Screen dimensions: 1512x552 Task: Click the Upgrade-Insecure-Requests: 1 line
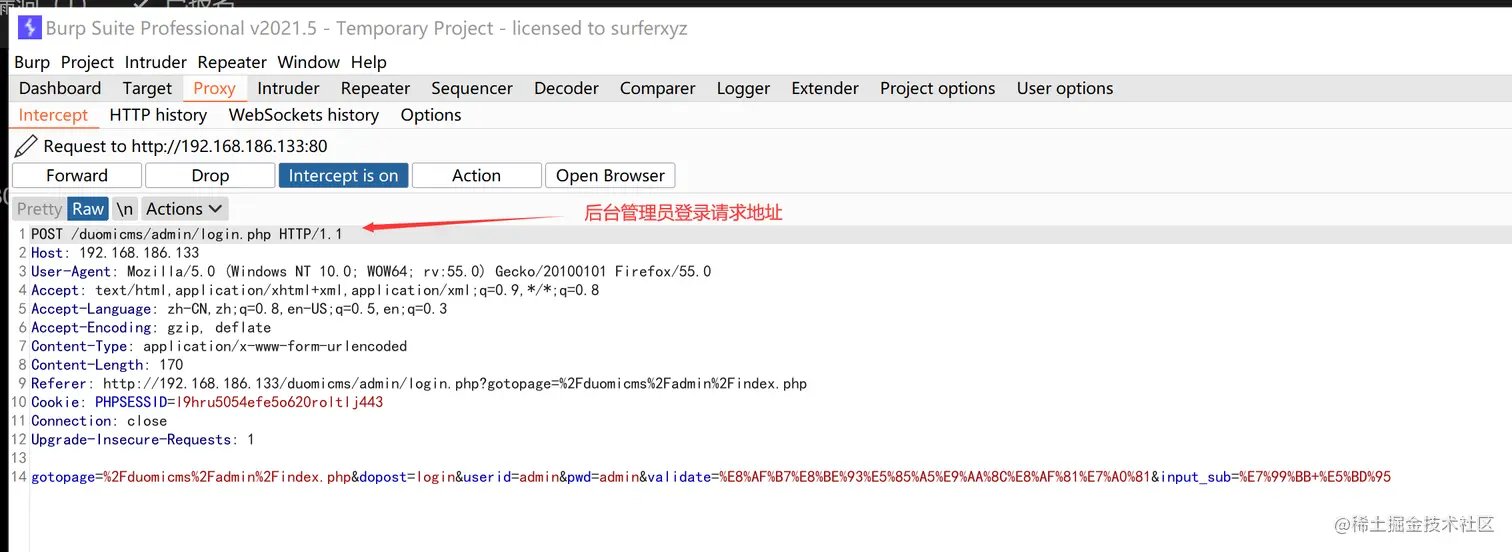(x=143, y=440)
